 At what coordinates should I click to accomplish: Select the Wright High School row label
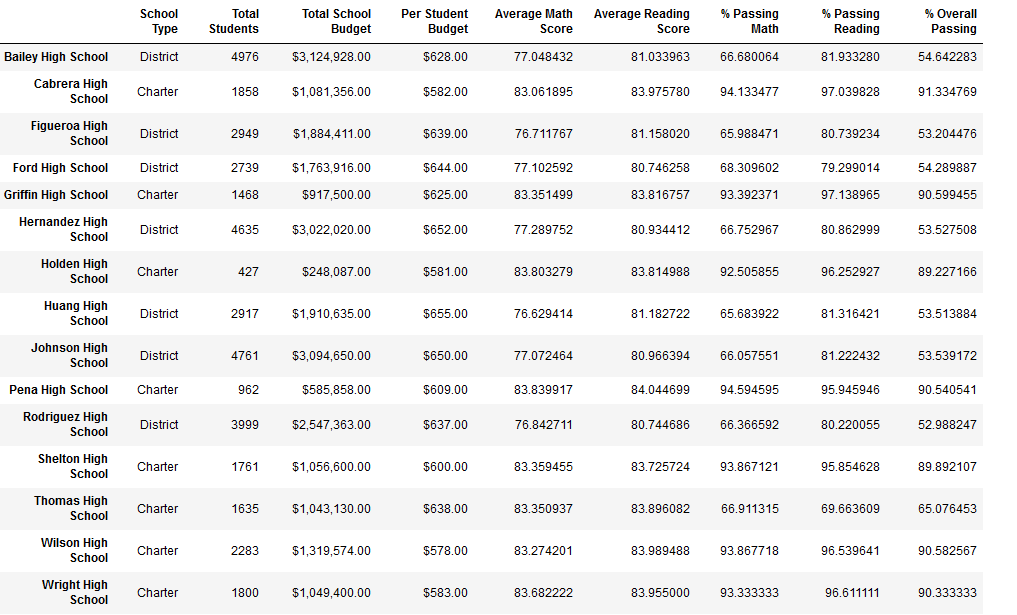(75, 592)
